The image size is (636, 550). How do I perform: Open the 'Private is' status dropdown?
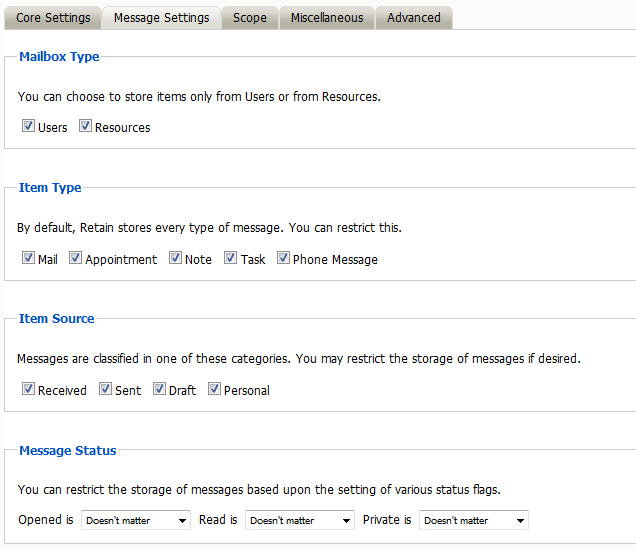[474, 520]
